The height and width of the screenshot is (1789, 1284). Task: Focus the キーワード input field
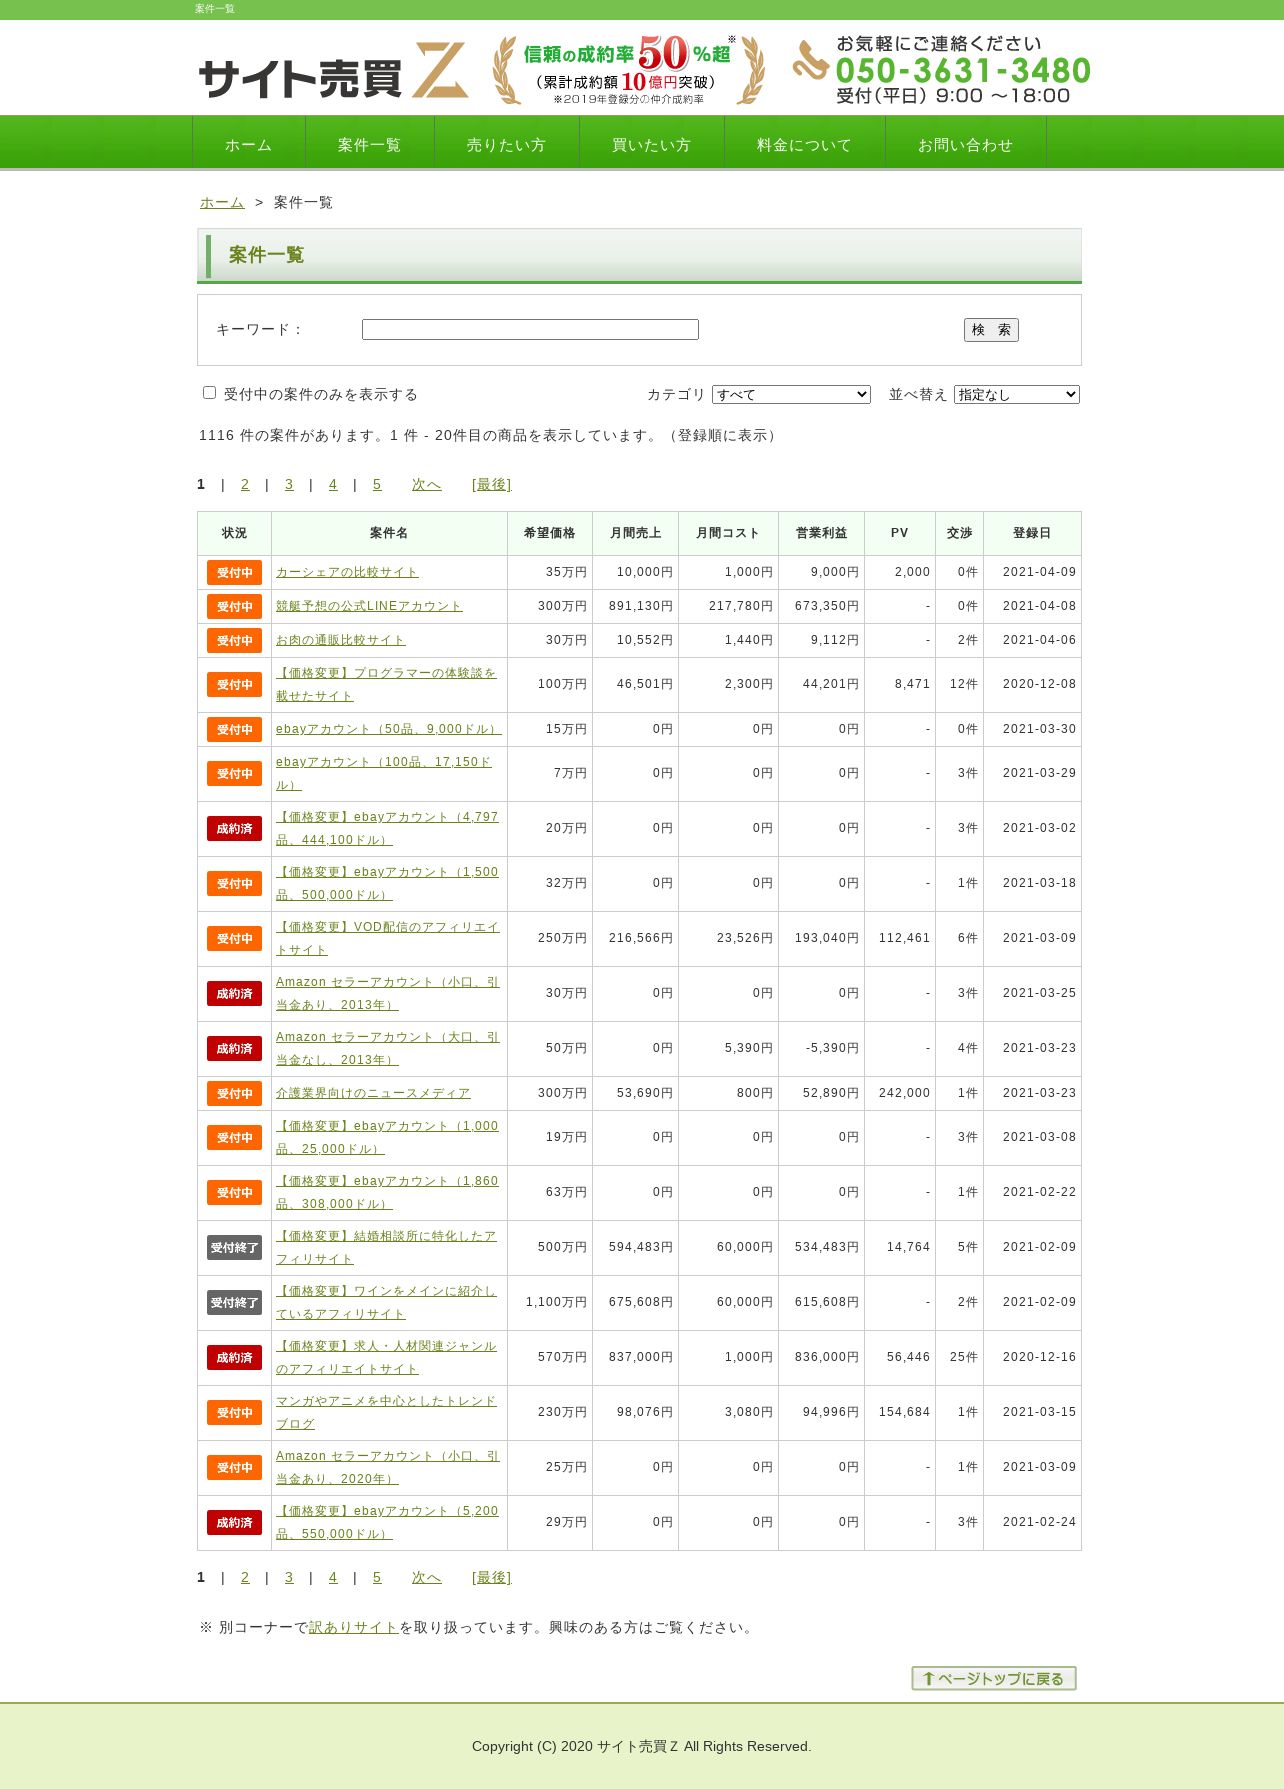(x=530, y=329)
